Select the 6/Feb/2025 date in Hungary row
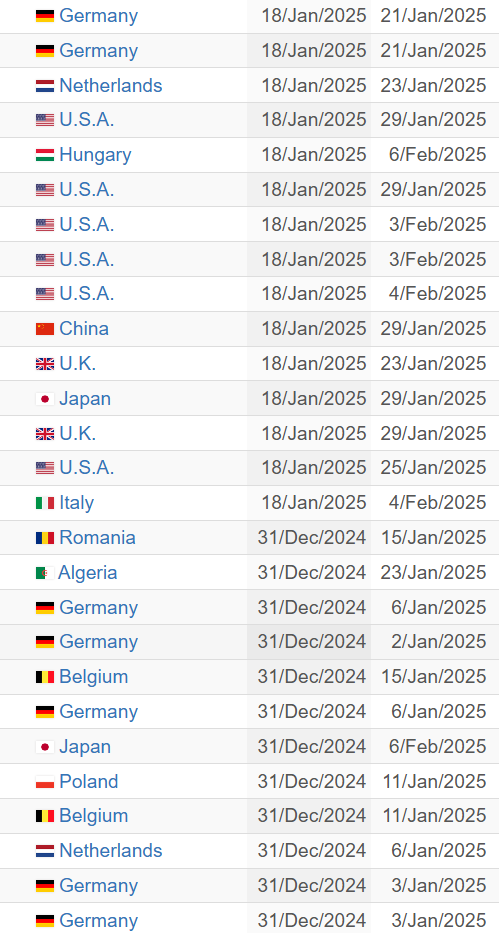499x933 pixels. tap(438, 155)
